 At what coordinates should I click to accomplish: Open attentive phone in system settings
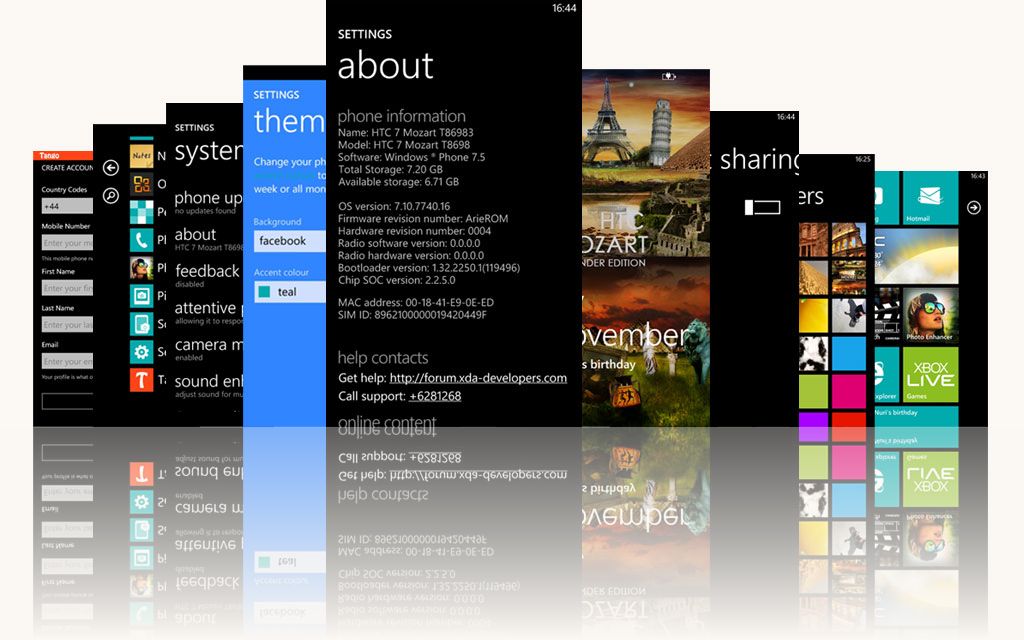208,312
